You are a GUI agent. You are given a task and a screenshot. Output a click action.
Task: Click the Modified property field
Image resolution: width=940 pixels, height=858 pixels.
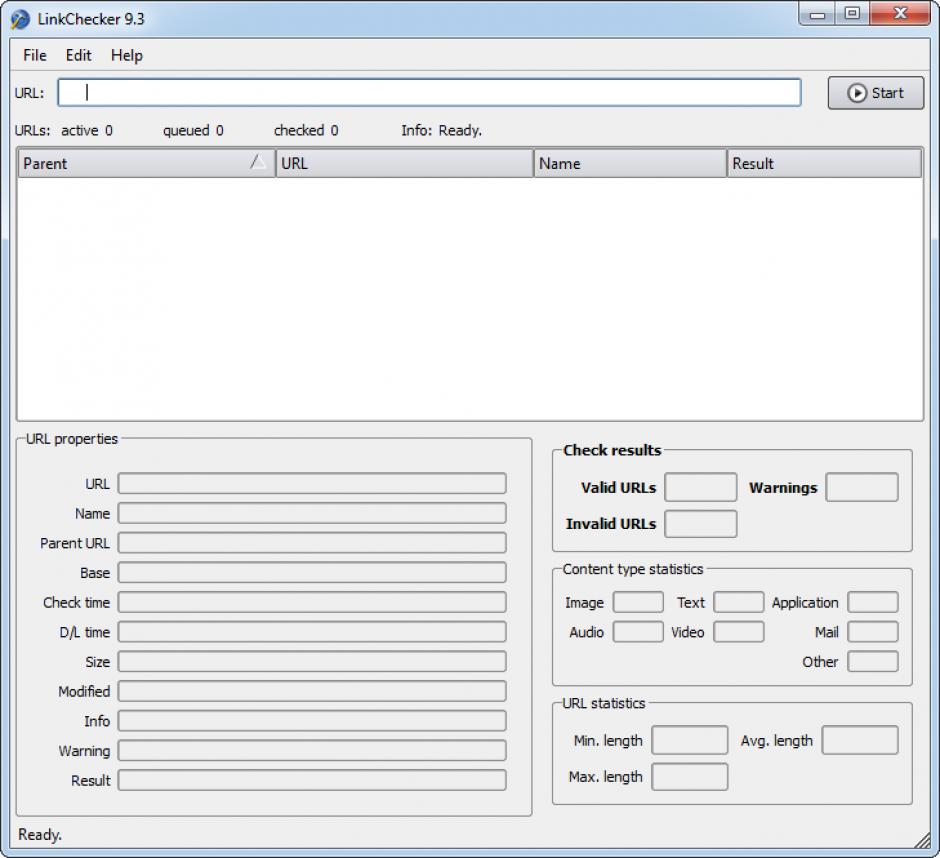click(x=312, y=691)
